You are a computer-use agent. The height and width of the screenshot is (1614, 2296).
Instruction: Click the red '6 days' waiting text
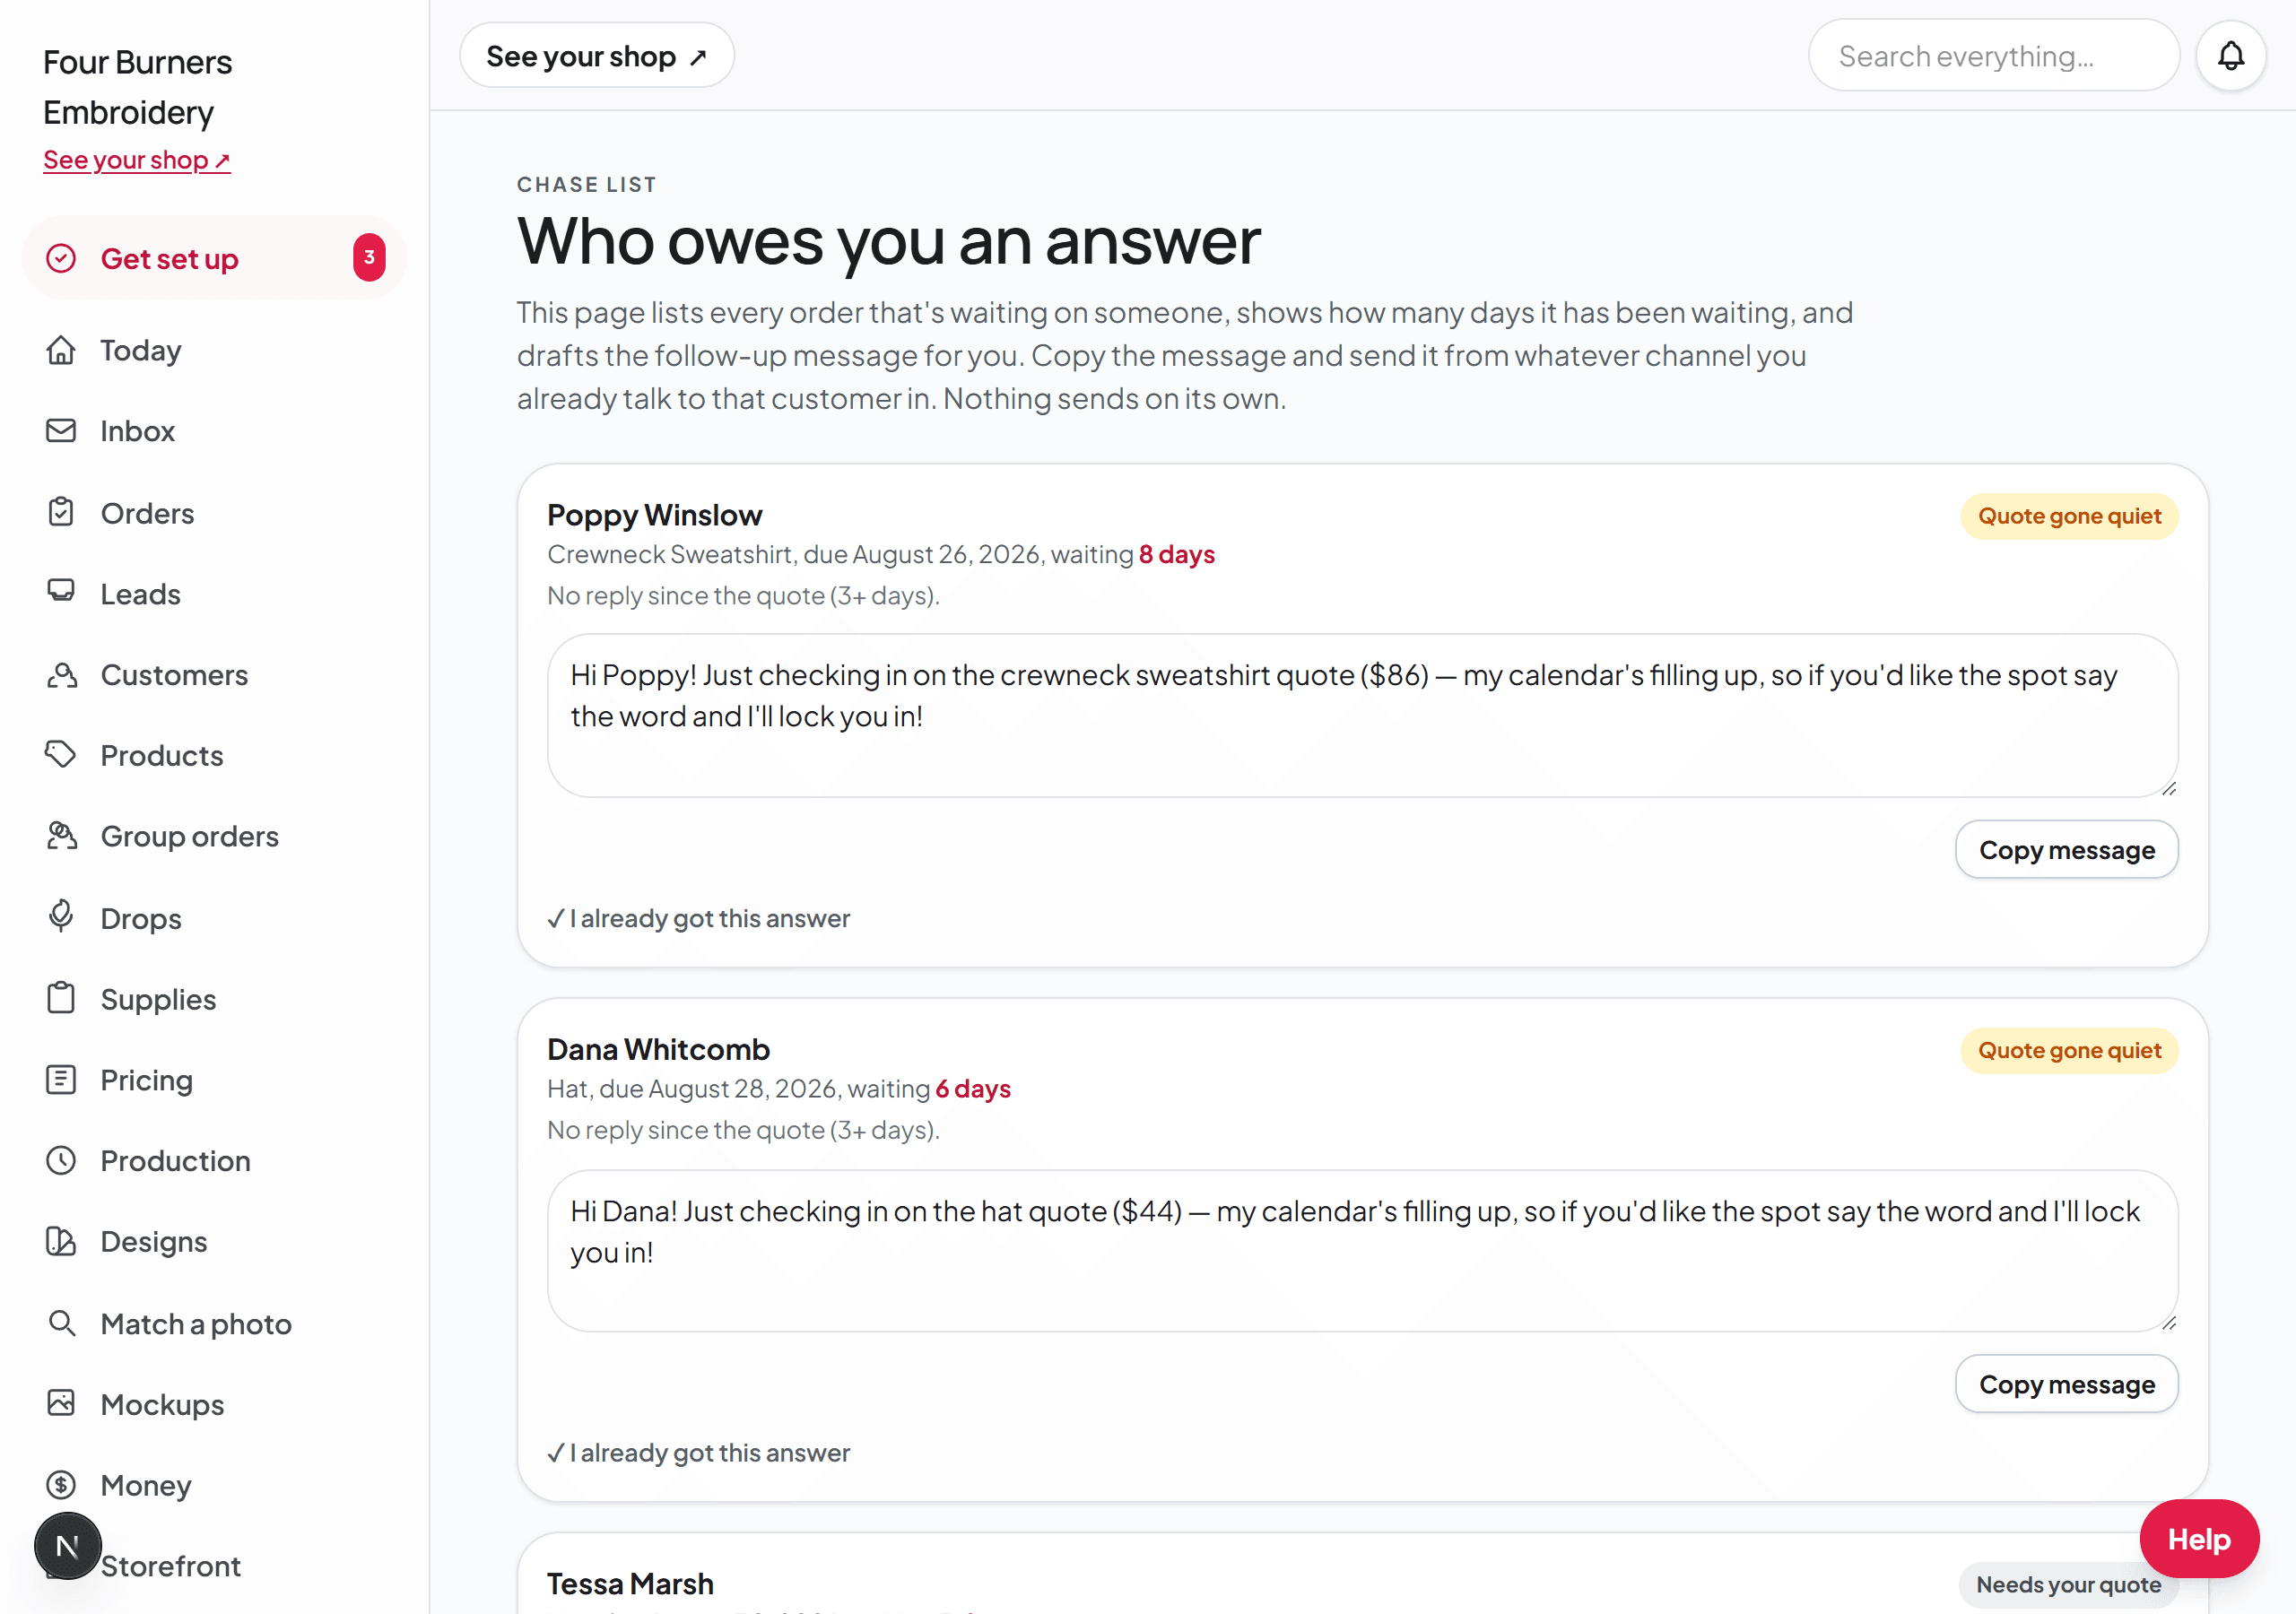(973, 1088)
